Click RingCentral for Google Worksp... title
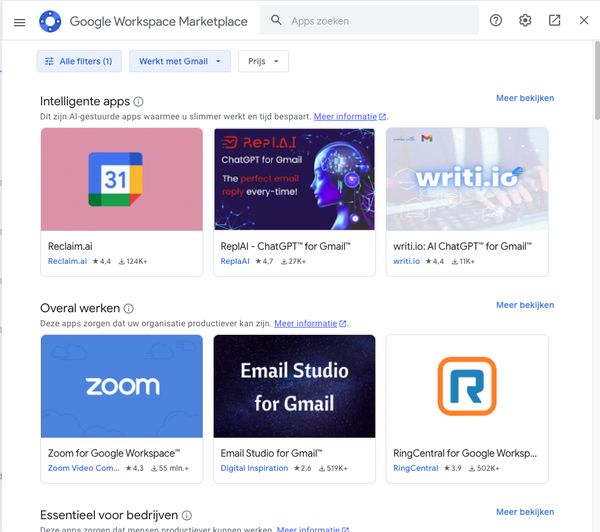Image resolution: width=600 pixels, height=532 pixels. pos(465,454)
